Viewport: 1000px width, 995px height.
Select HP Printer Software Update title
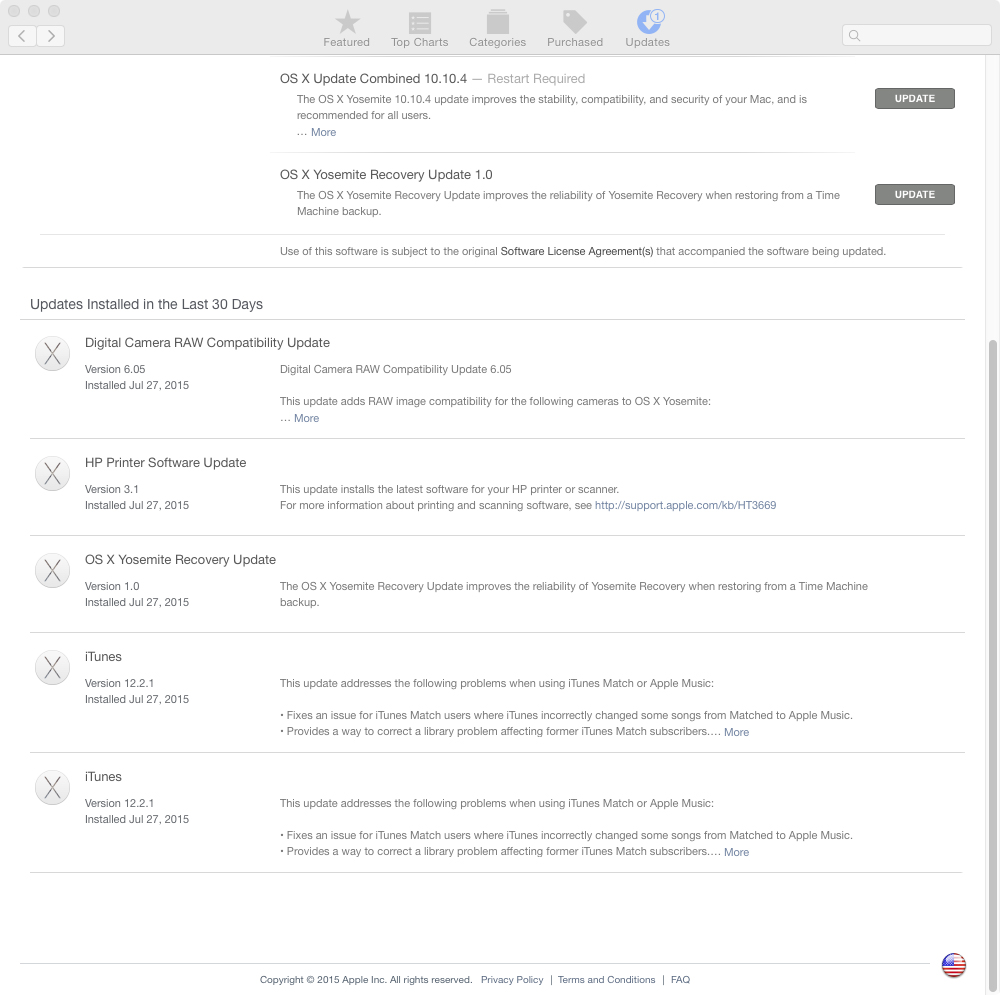(x=165, y=462)
